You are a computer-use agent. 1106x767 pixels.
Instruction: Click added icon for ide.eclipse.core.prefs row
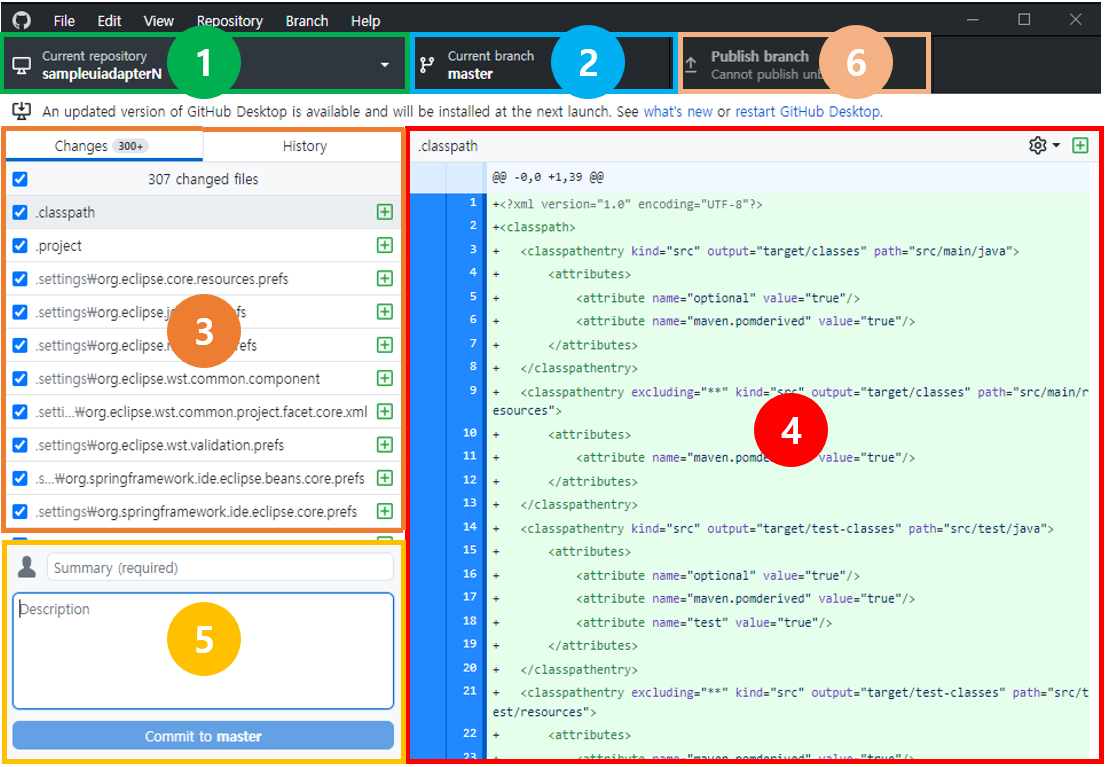[384, 511]
